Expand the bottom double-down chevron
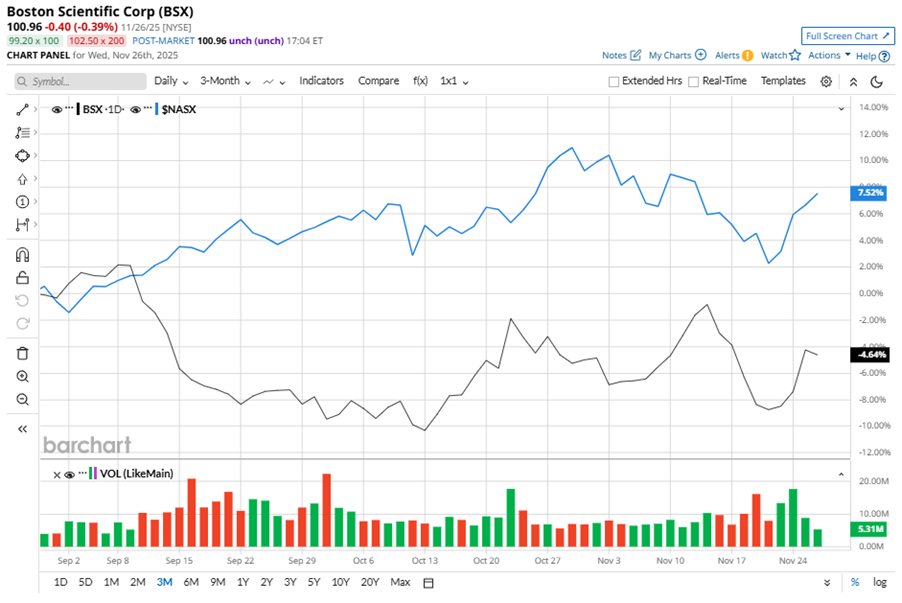 827,583
